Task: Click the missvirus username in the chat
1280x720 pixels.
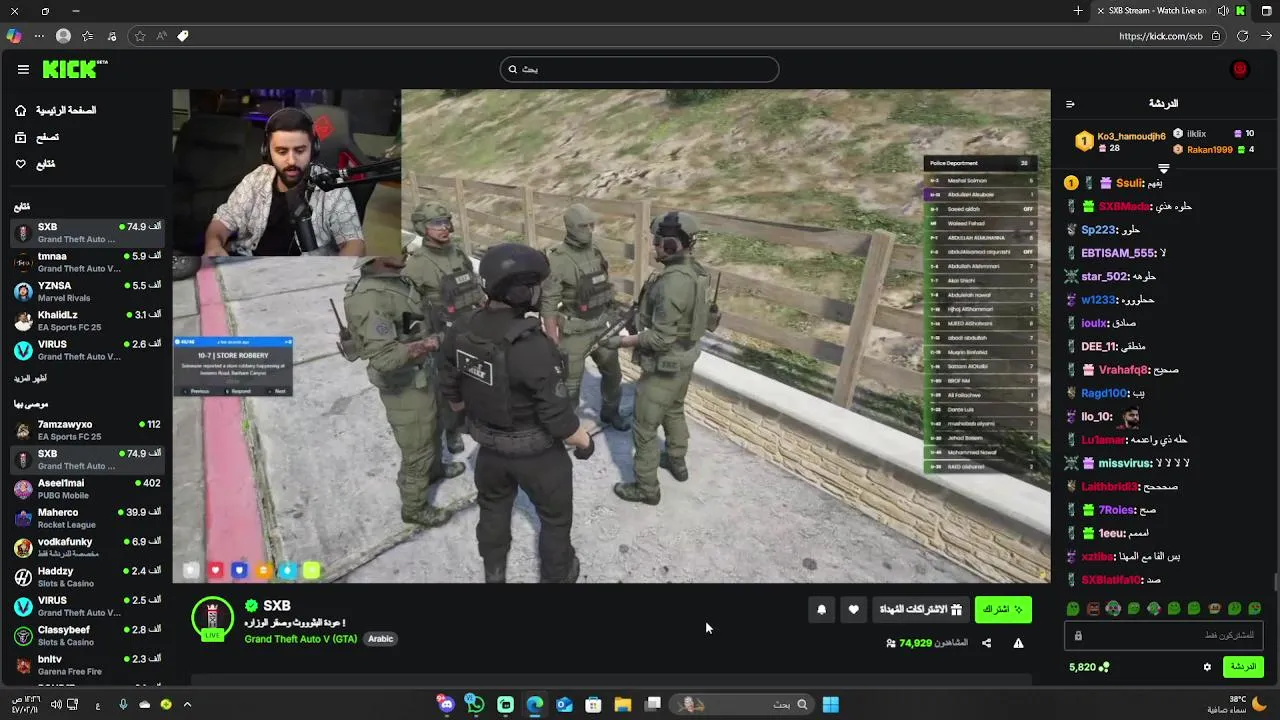Action: coord(1125,463)
